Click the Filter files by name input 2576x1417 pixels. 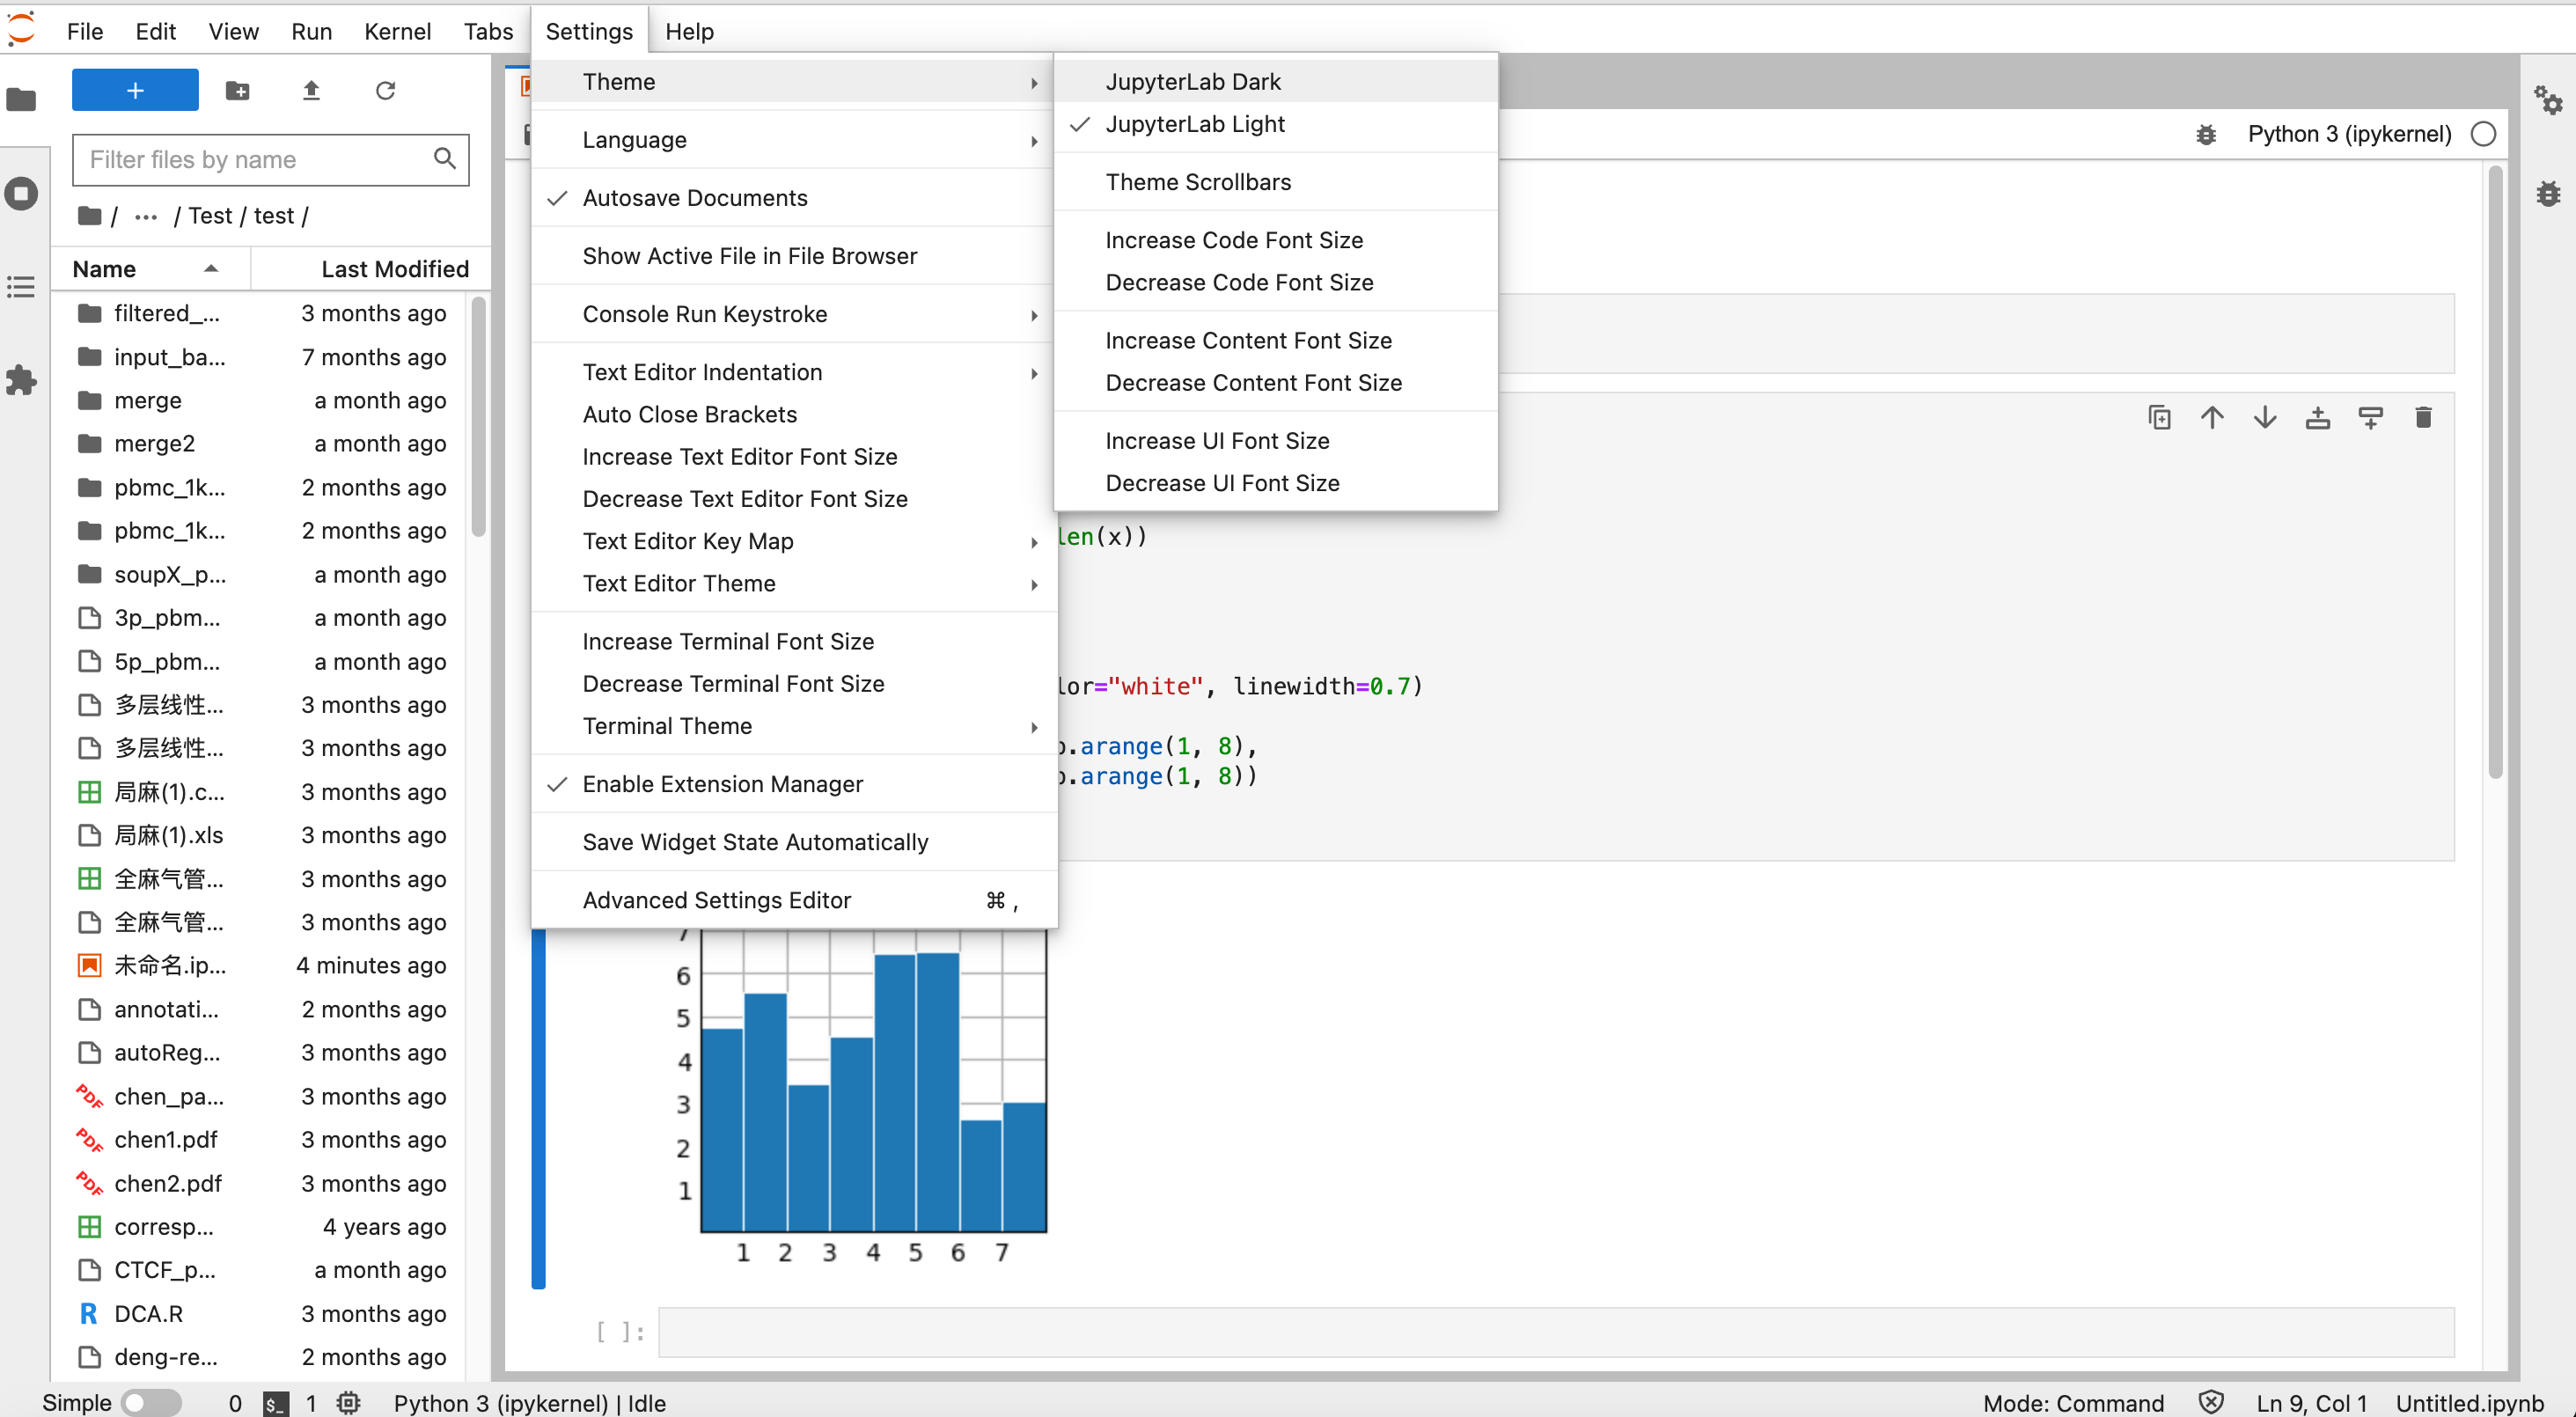[270, 157]
